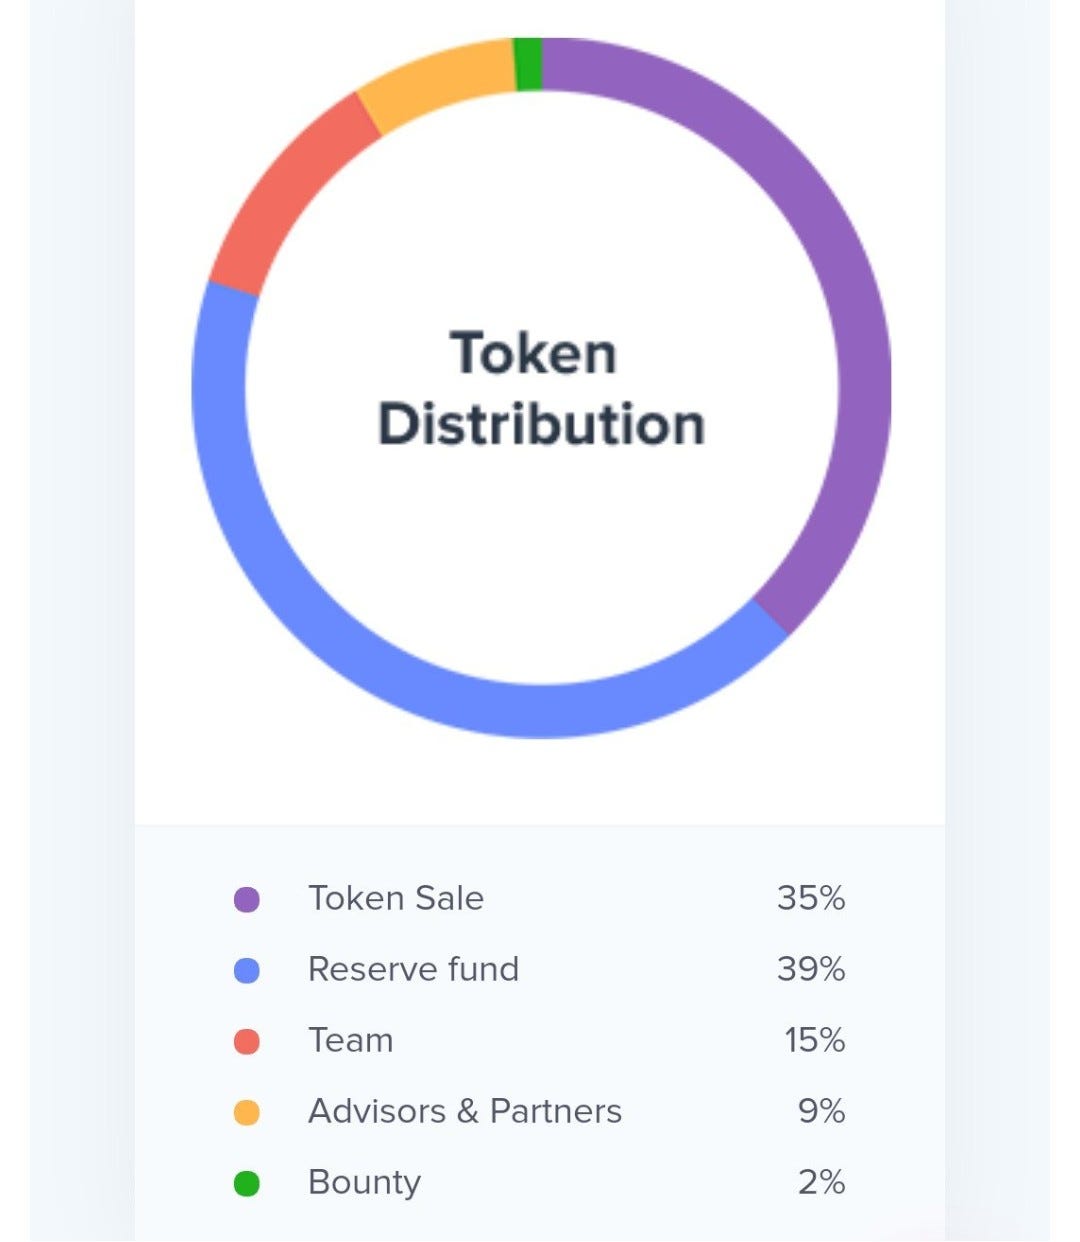Viewport: 1080px width, 1242px height.
Task: Click the small green Bounty donut segment
Action: coord(528,64)
